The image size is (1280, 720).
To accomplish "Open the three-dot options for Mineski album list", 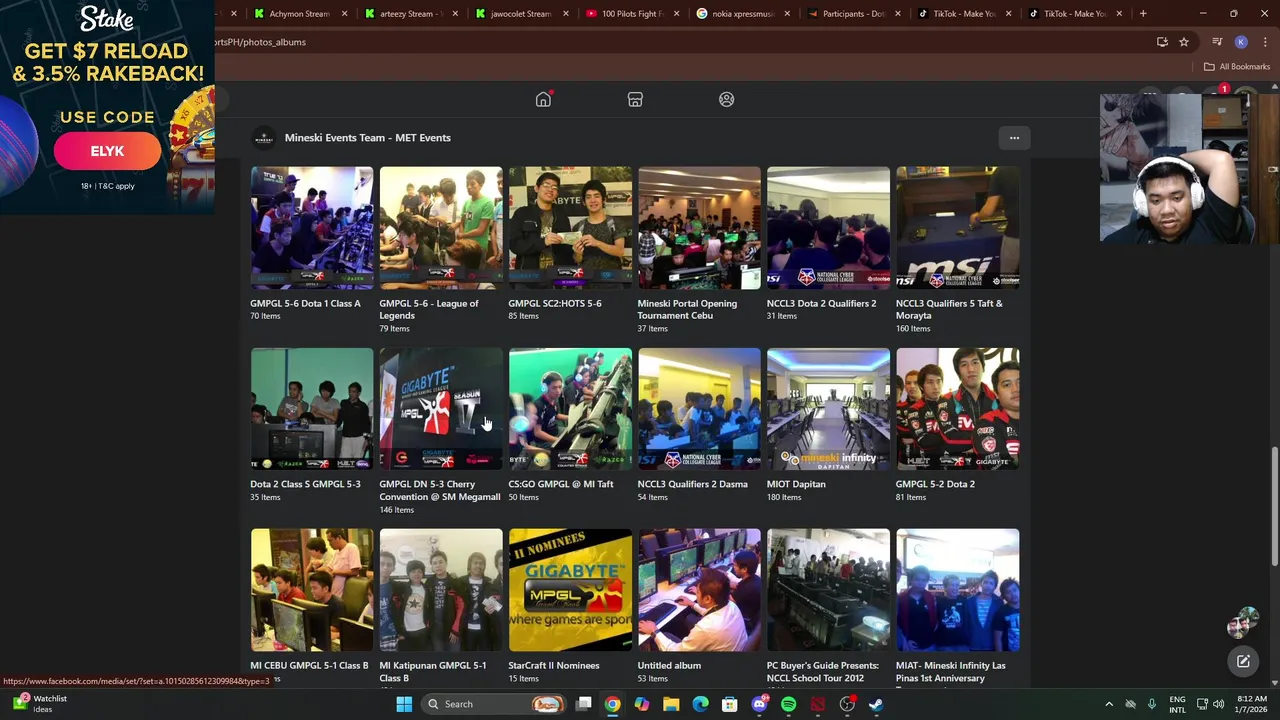I will pyautogui.click(x=1014, y=138).
